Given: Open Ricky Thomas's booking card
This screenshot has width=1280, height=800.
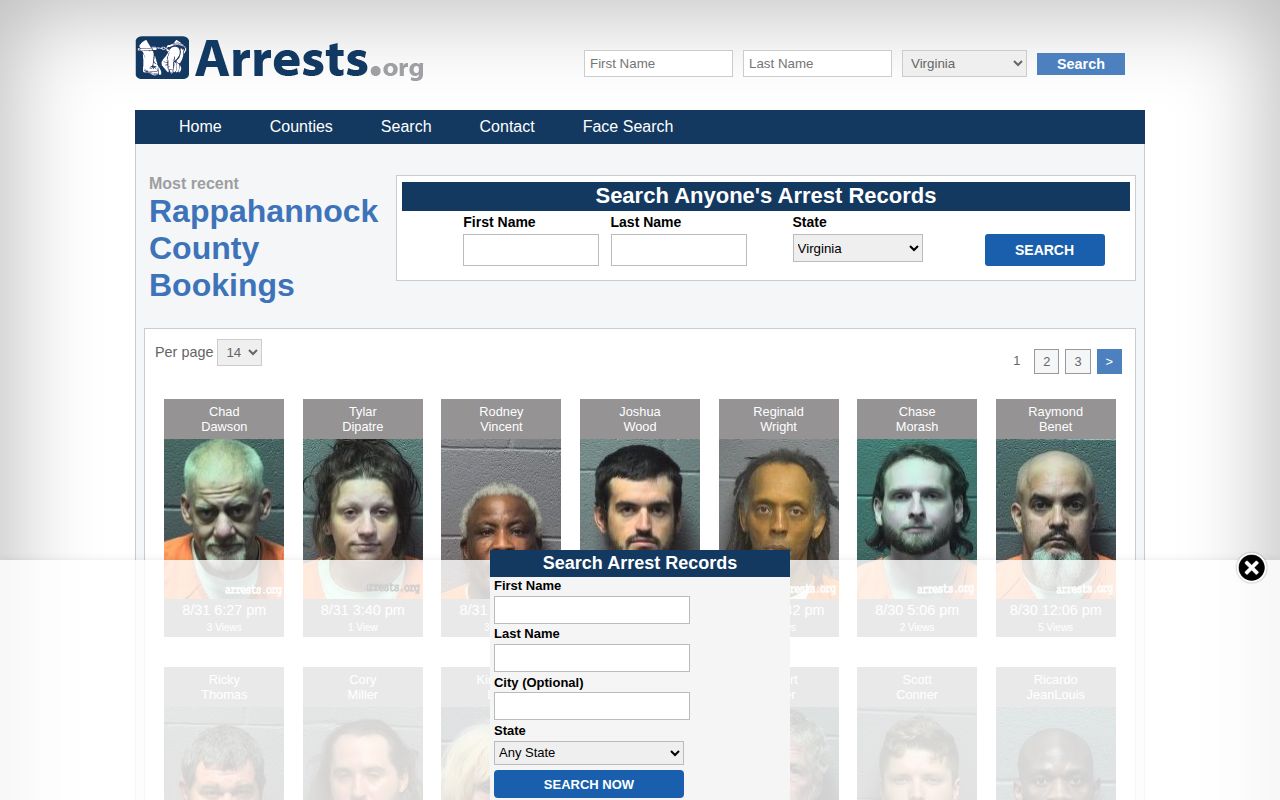Looking at the screenshot, I should (x=224, y=733).
